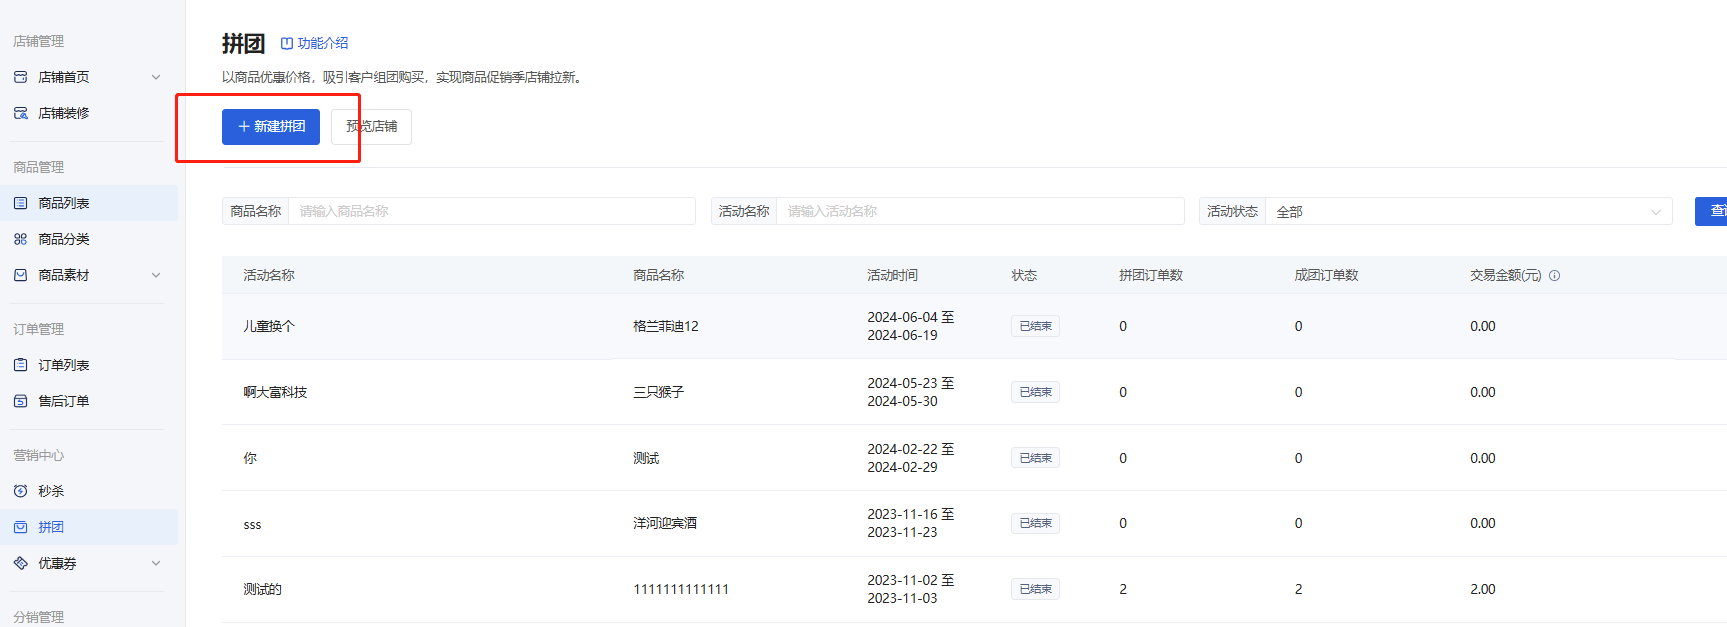The height and width of the screenshot is (627, 1727).
Task: Click the 秒杀 clock icon
Action: tap(20, 491)
